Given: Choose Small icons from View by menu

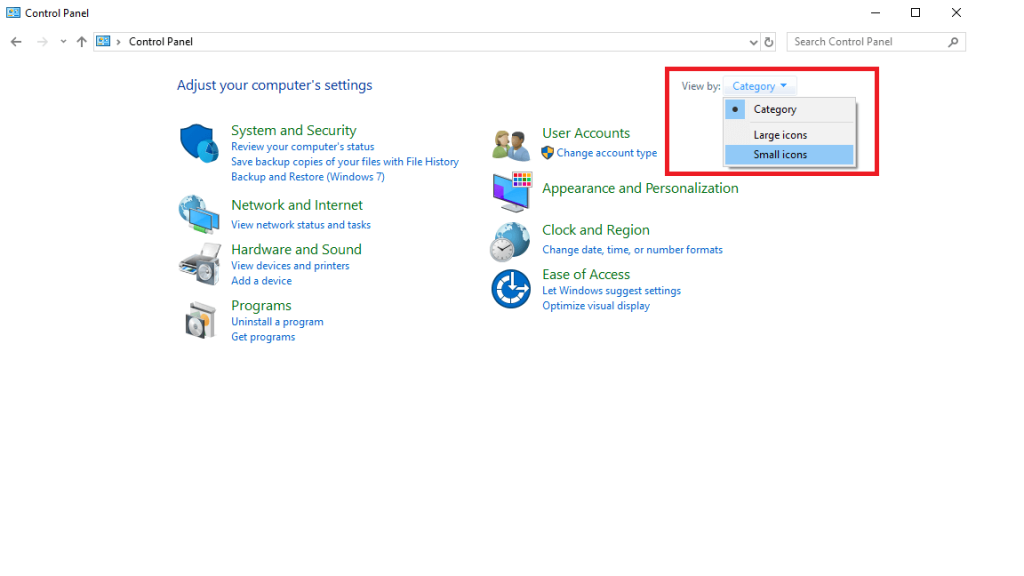Looking at the screenshot, I should tap(790, 154).
